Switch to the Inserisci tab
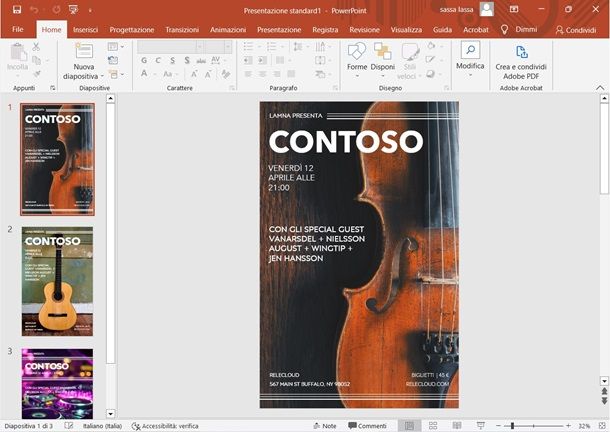Image resolution: width=610 pixels, height=432 pixels. [85, 30]
